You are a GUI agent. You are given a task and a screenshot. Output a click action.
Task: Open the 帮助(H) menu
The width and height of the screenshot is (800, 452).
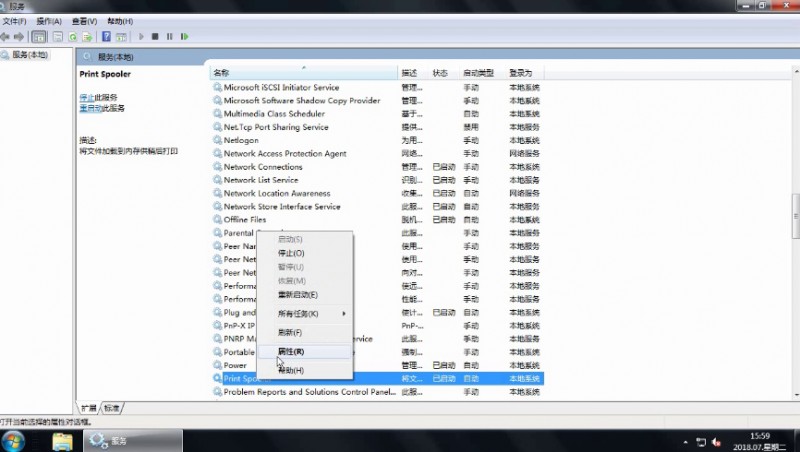pos(120,21)
